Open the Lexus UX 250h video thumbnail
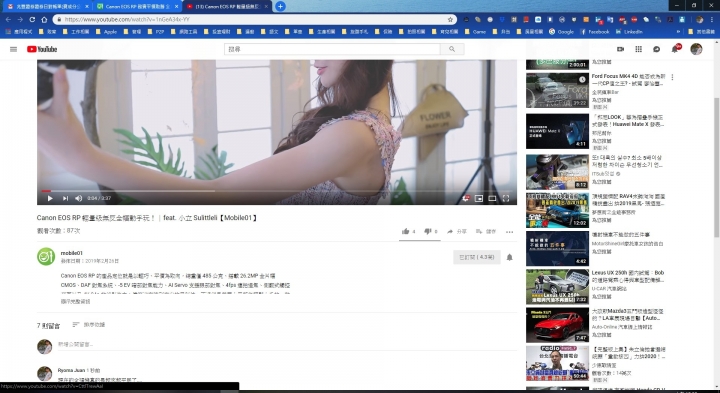Screen dimensions: 720x393 click(557, 286)
